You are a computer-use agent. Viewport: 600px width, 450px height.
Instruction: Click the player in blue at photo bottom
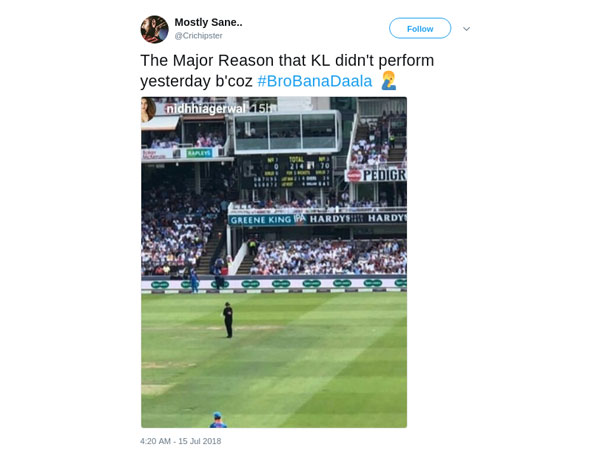(x=218, y=419)
